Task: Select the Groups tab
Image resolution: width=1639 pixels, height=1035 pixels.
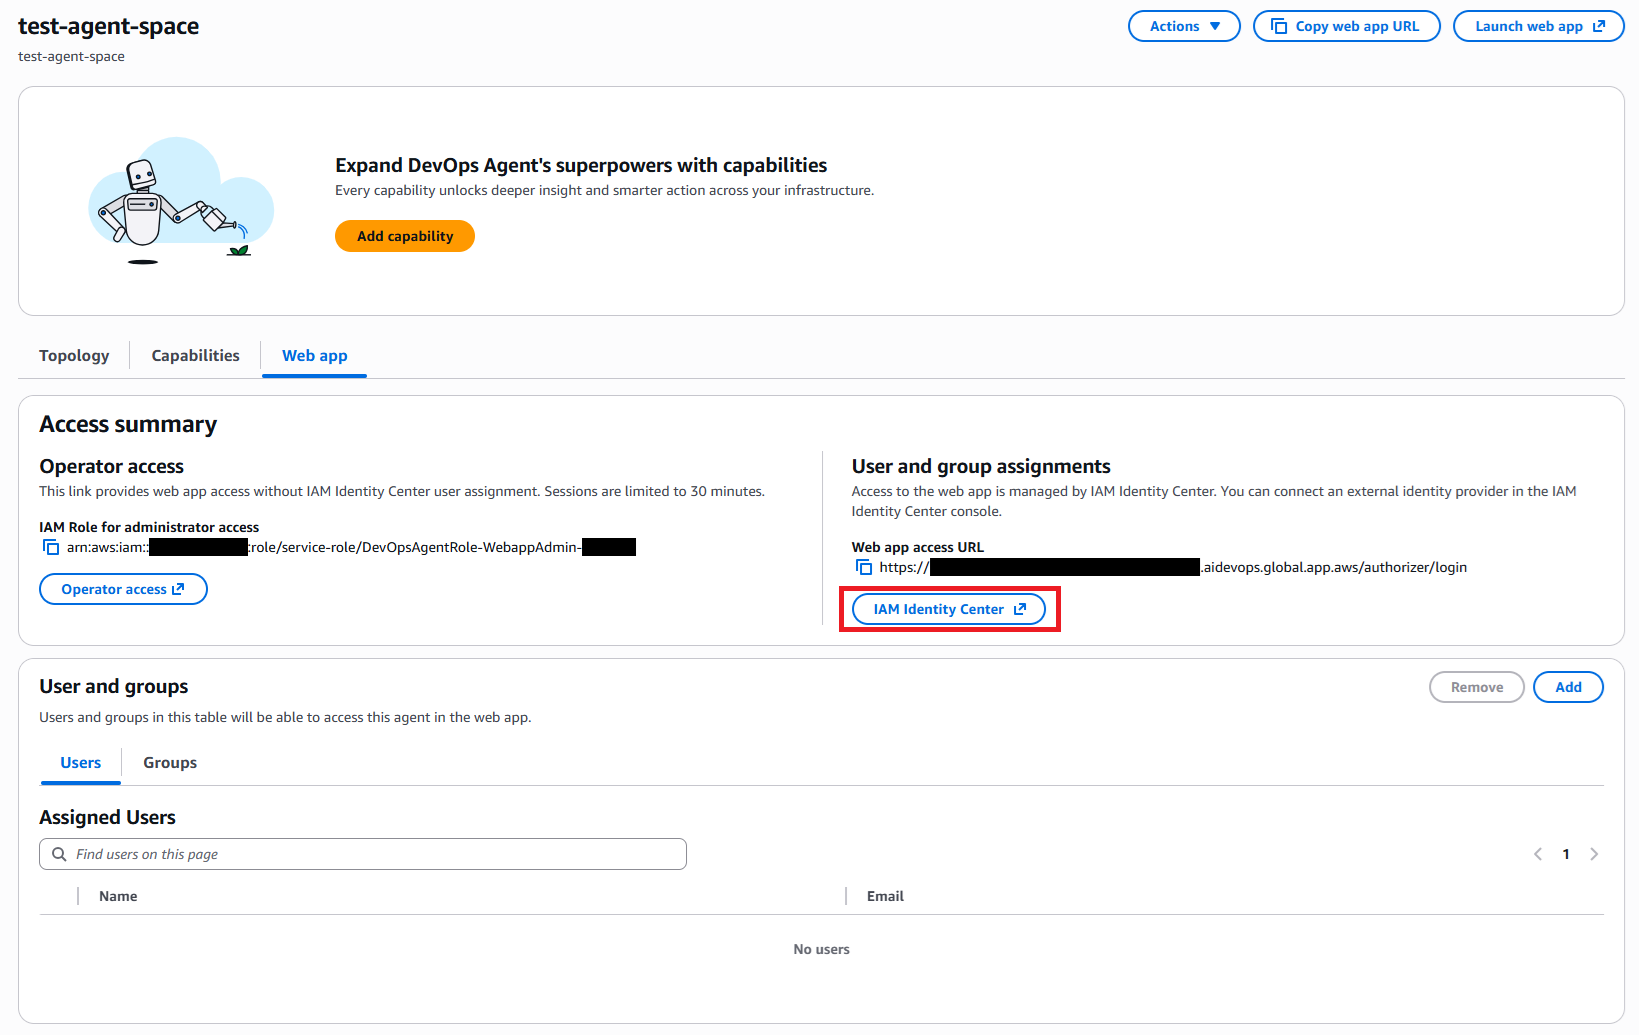Action: tap(169, 762)
